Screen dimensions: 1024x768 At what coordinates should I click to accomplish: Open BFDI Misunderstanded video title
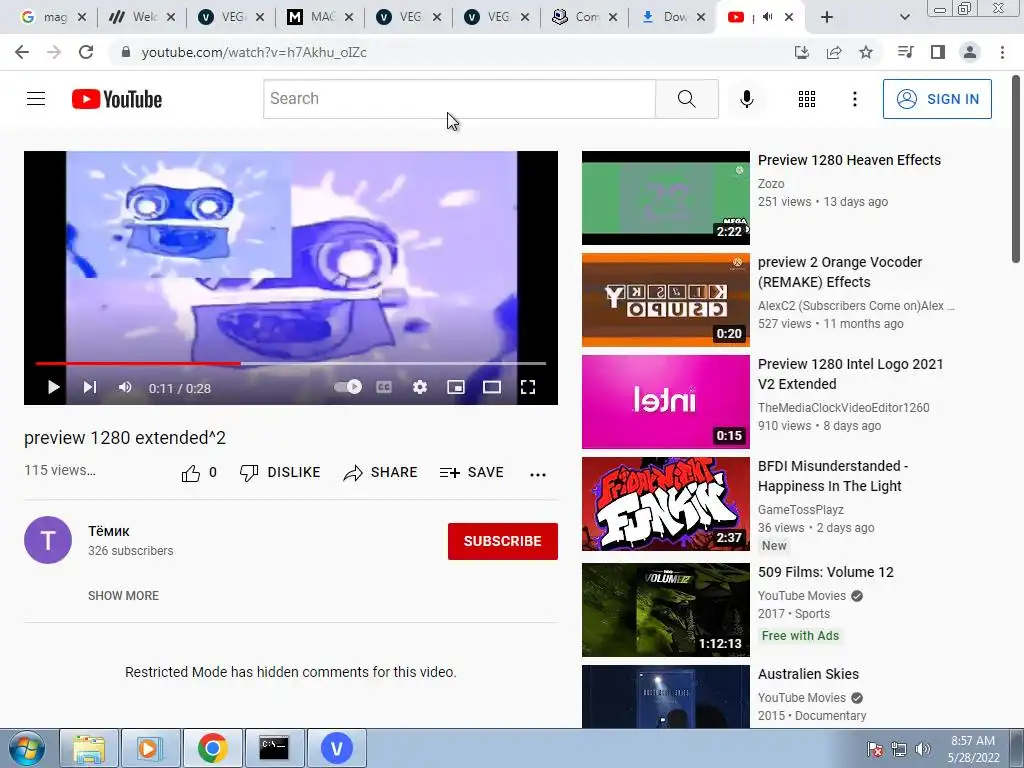click(x=833, y=475)
